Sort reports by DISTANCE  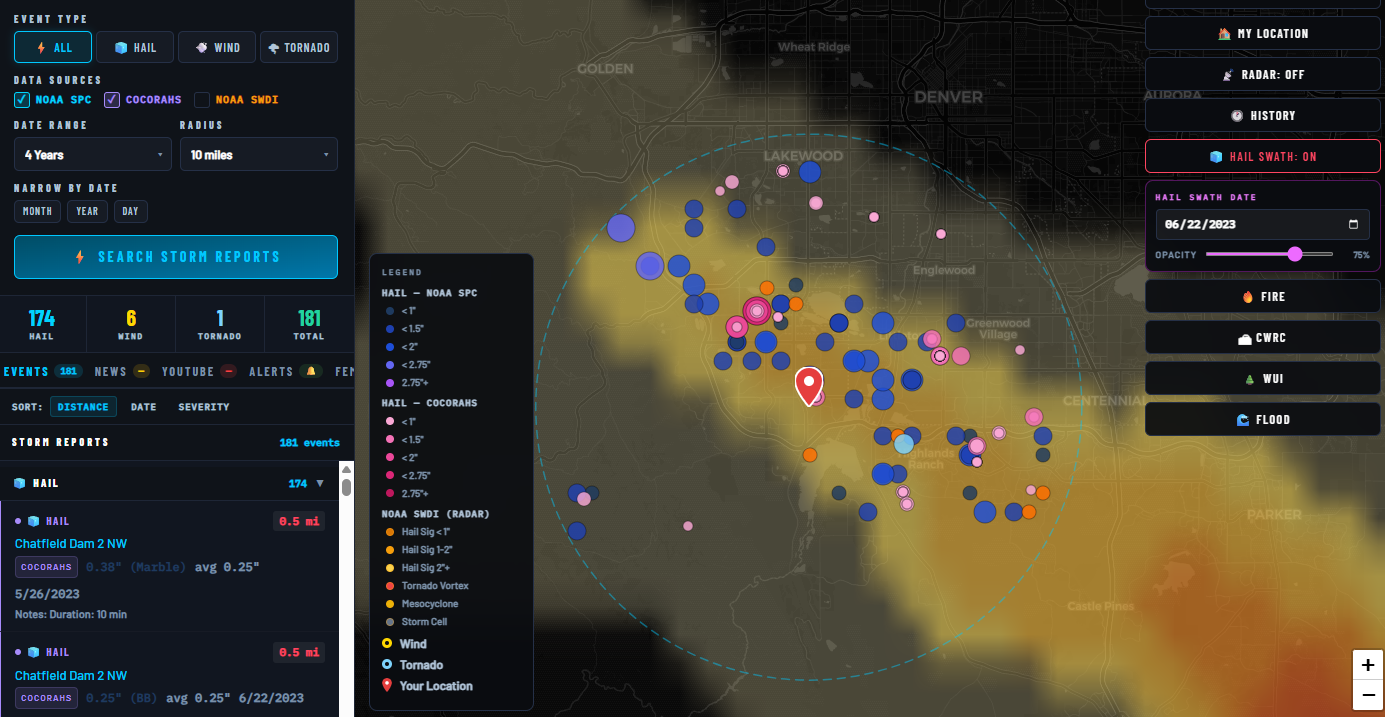(83, 407)
